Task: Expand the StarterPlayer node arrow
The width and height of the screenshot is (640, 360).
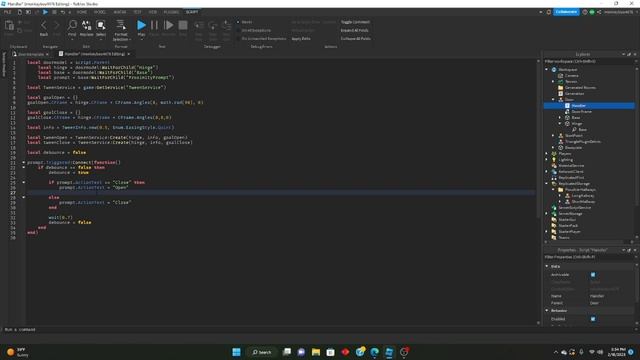Action: pyautogui.click(x=547, y=232)
